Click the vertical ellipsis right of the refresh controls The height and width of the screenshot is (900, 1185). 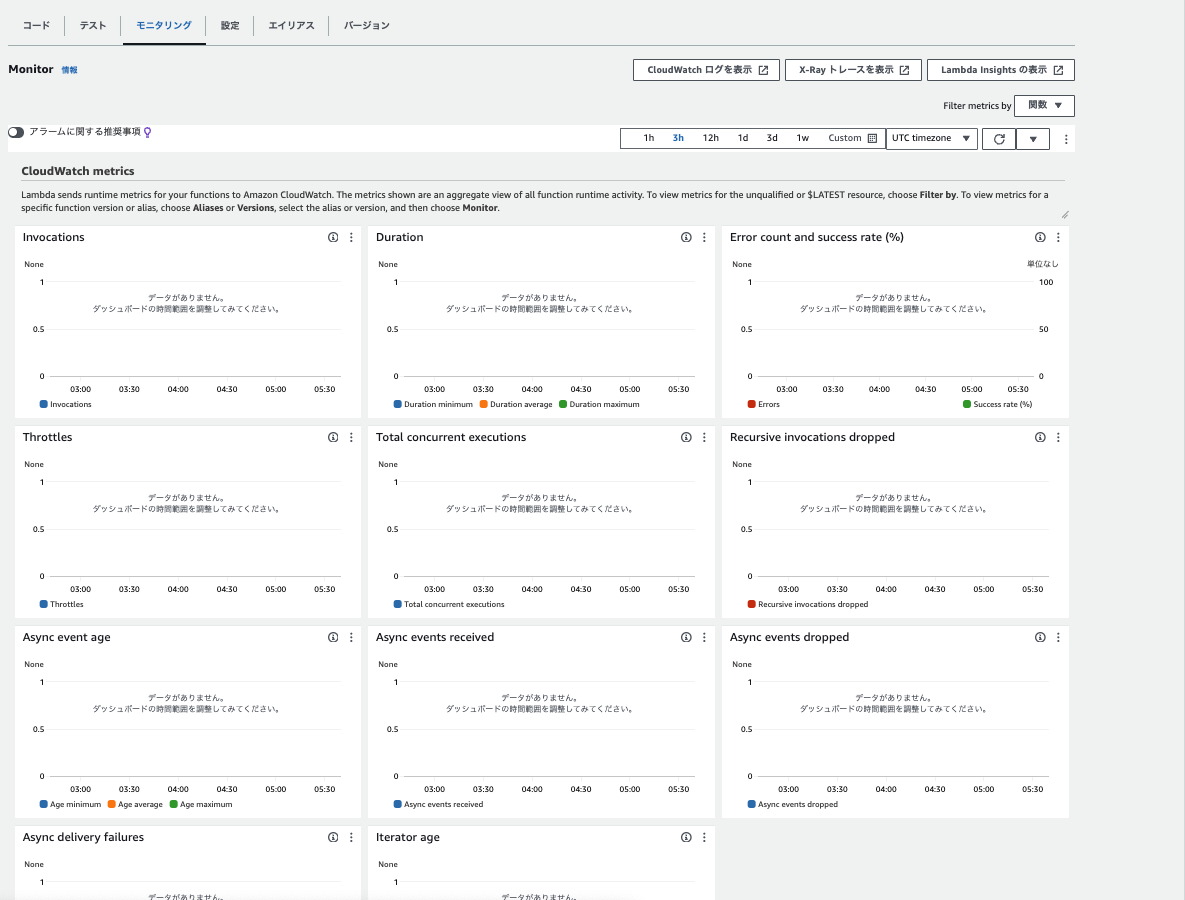point(1066,138)
